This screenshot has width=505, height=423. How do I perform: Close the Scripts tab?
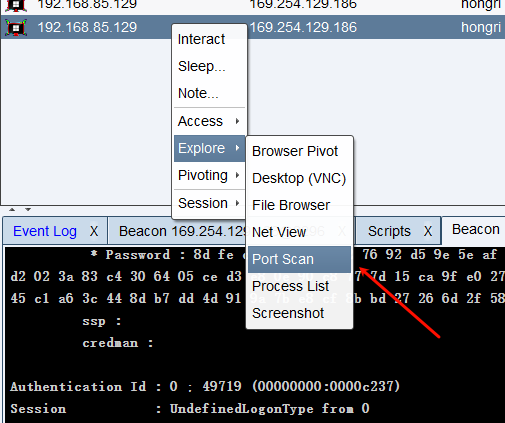[428, 231]
